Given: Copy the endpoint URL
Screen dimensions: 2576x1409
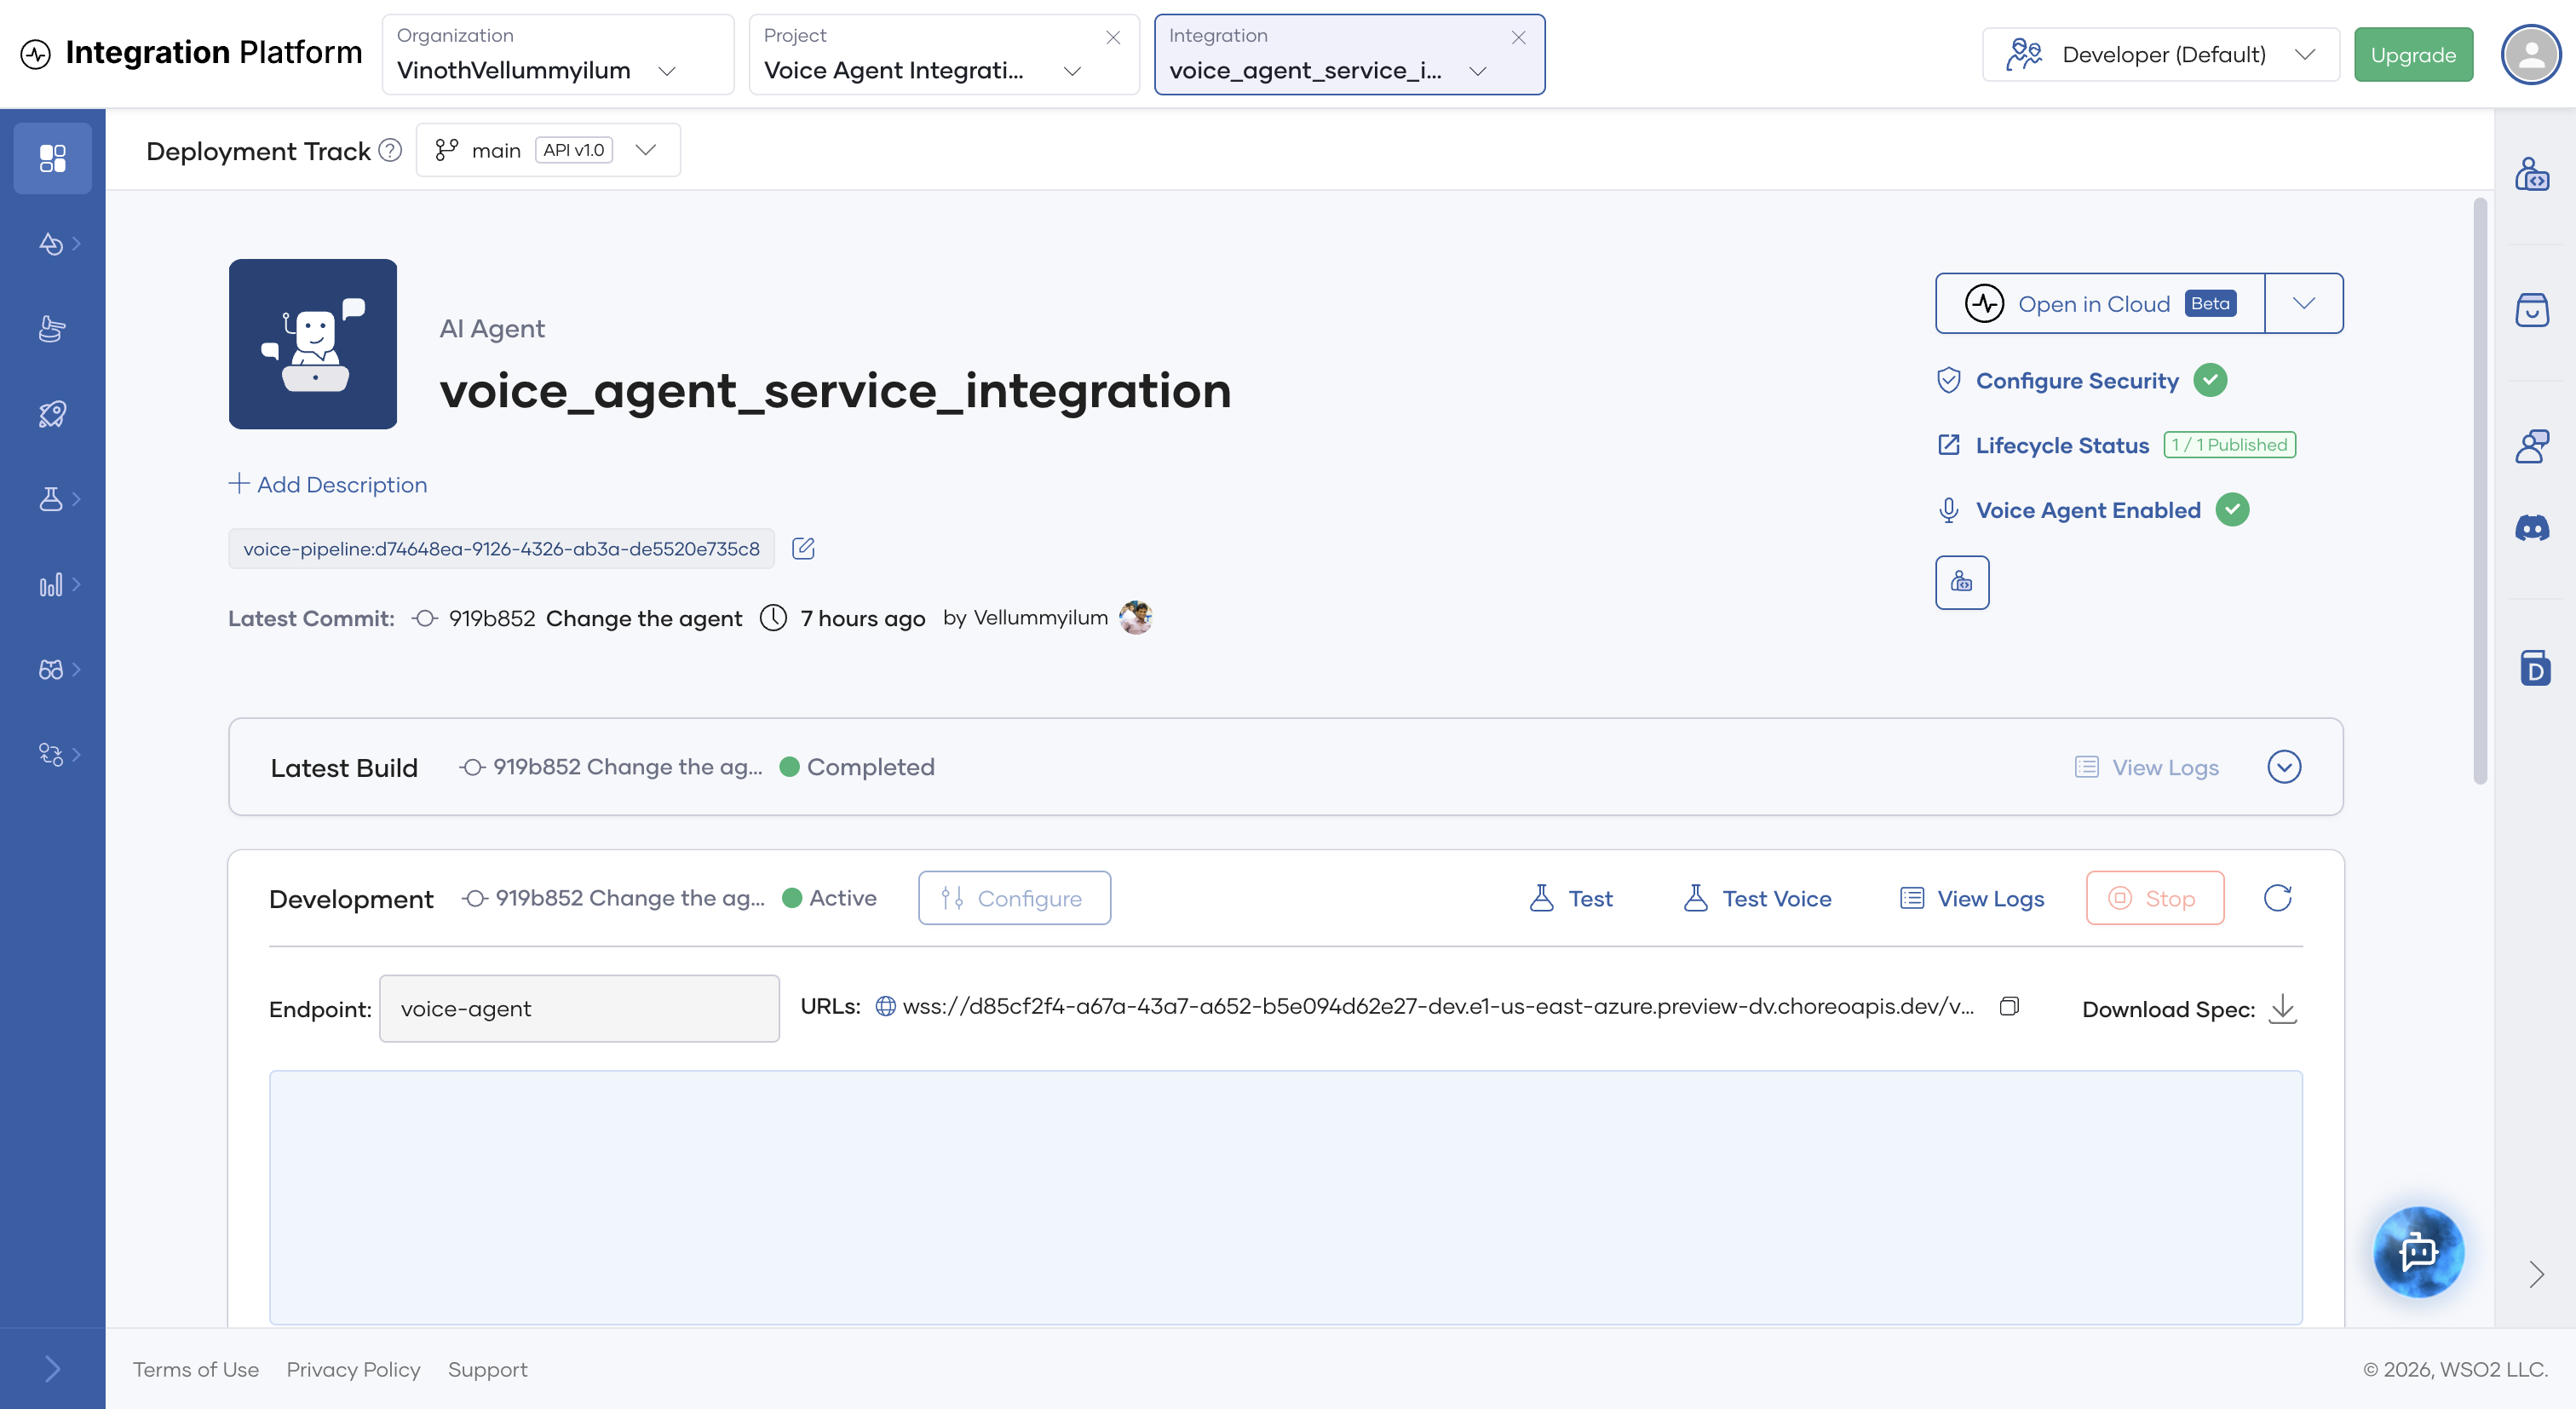Looking at the screenshot, I should 2009,1006.
